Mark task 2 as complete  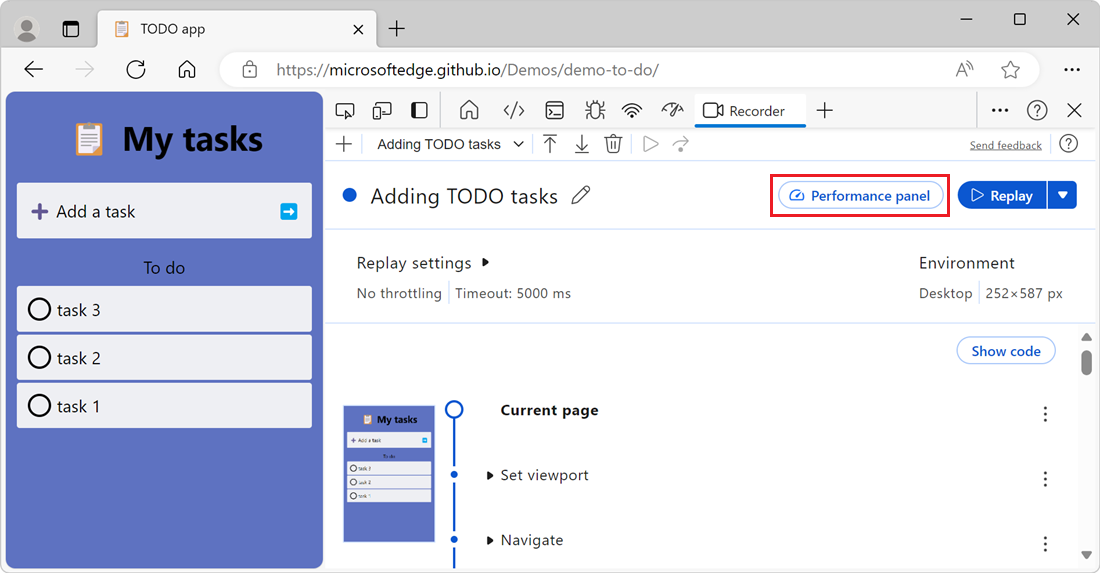(39, 358)
